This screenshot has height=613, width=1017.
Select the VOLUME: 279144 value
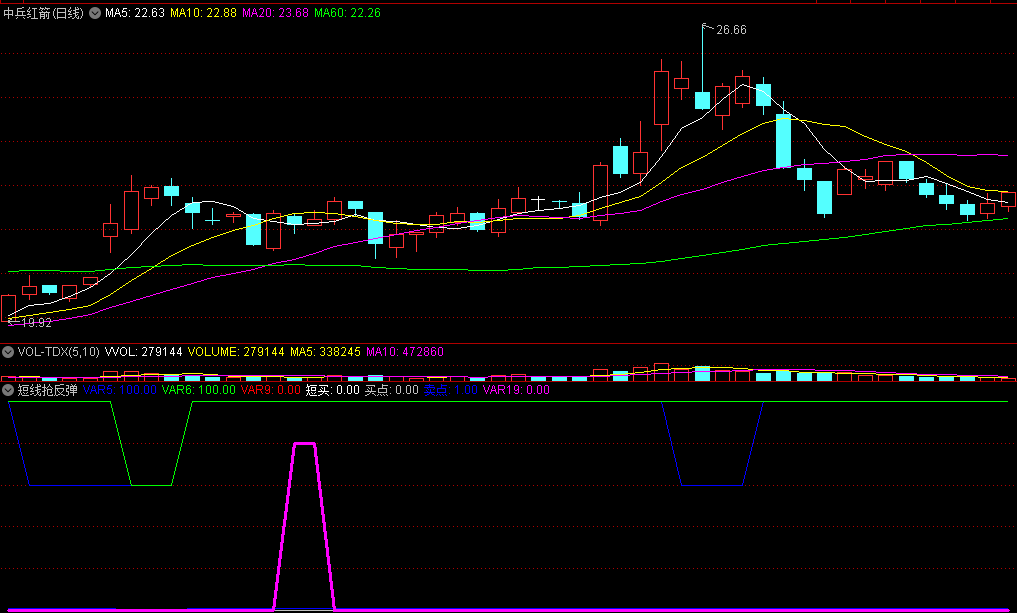point(236,352)
